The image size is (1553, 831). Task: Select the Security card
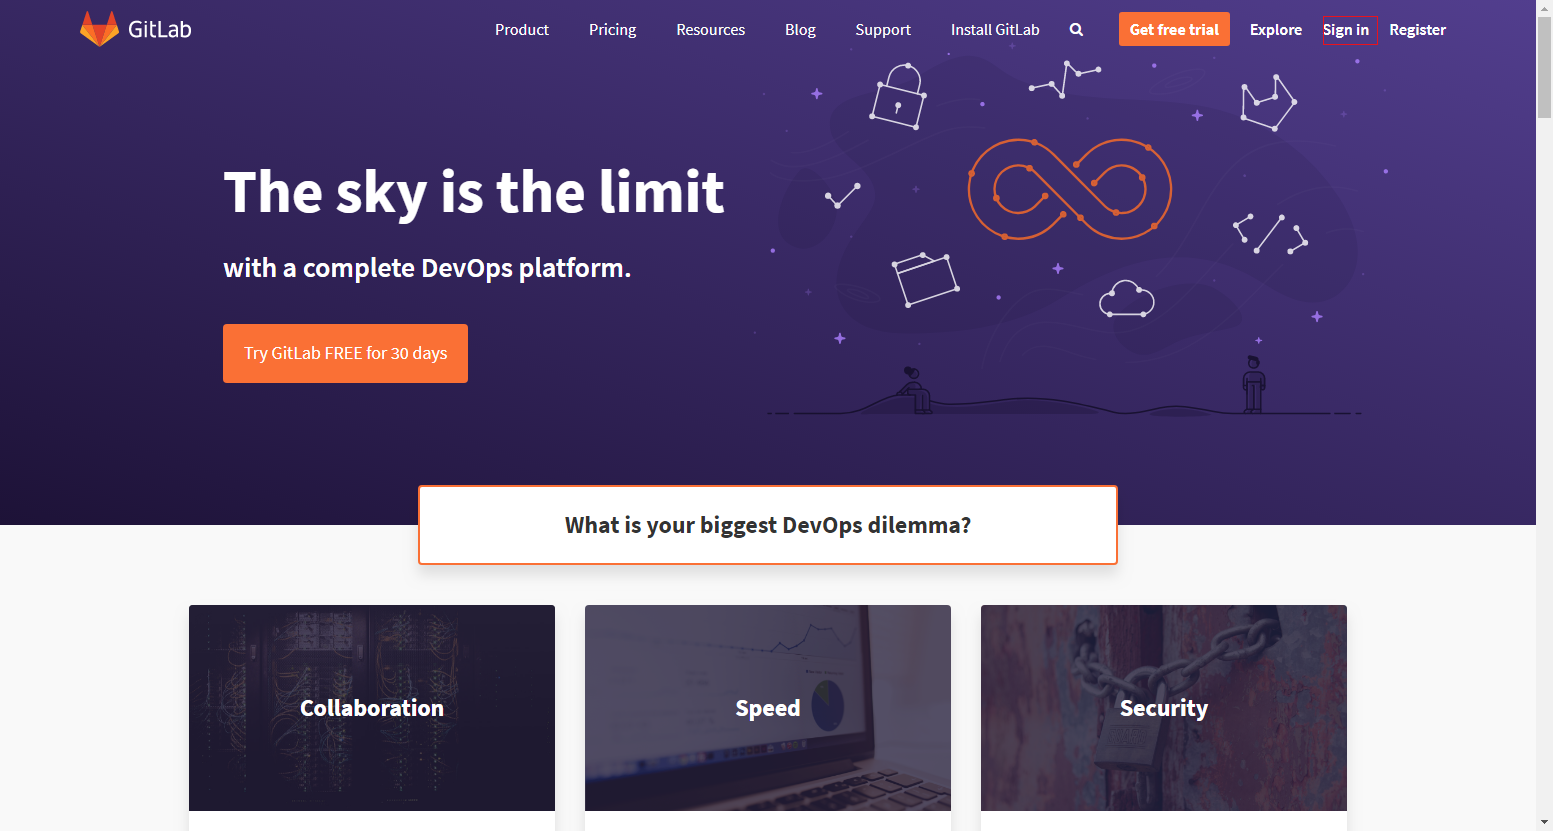coord(1164,708)
